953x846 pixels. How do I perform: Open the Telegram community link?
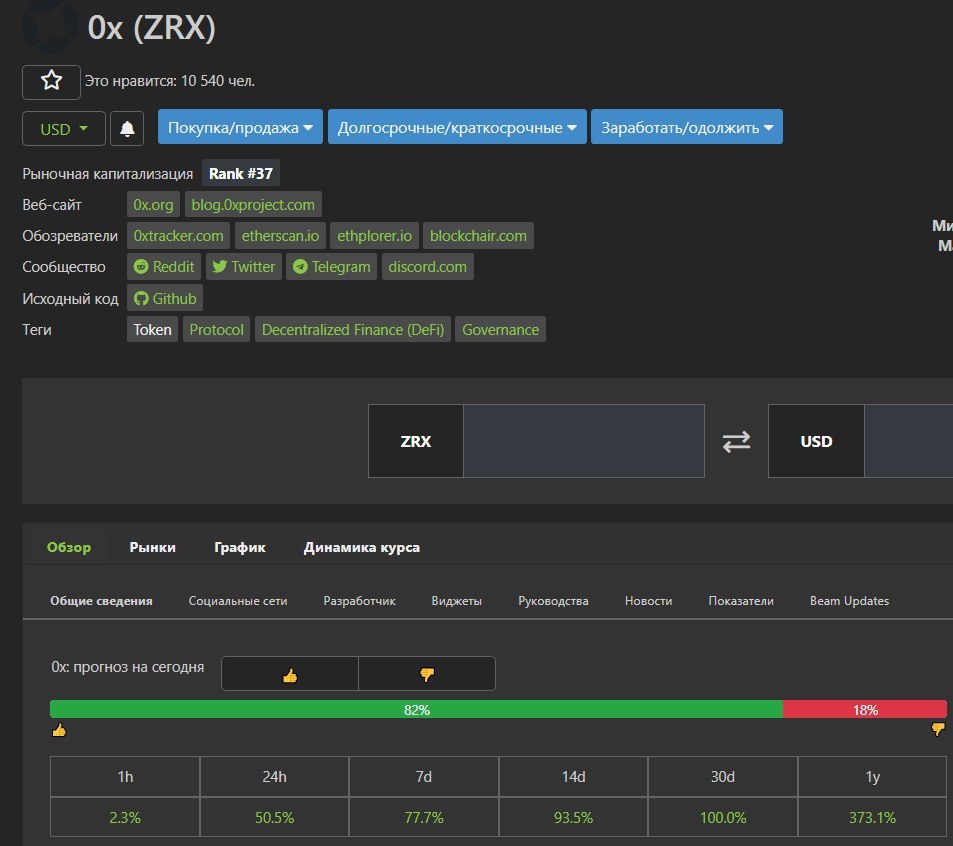pyautogui.click(x=332, y=267)
